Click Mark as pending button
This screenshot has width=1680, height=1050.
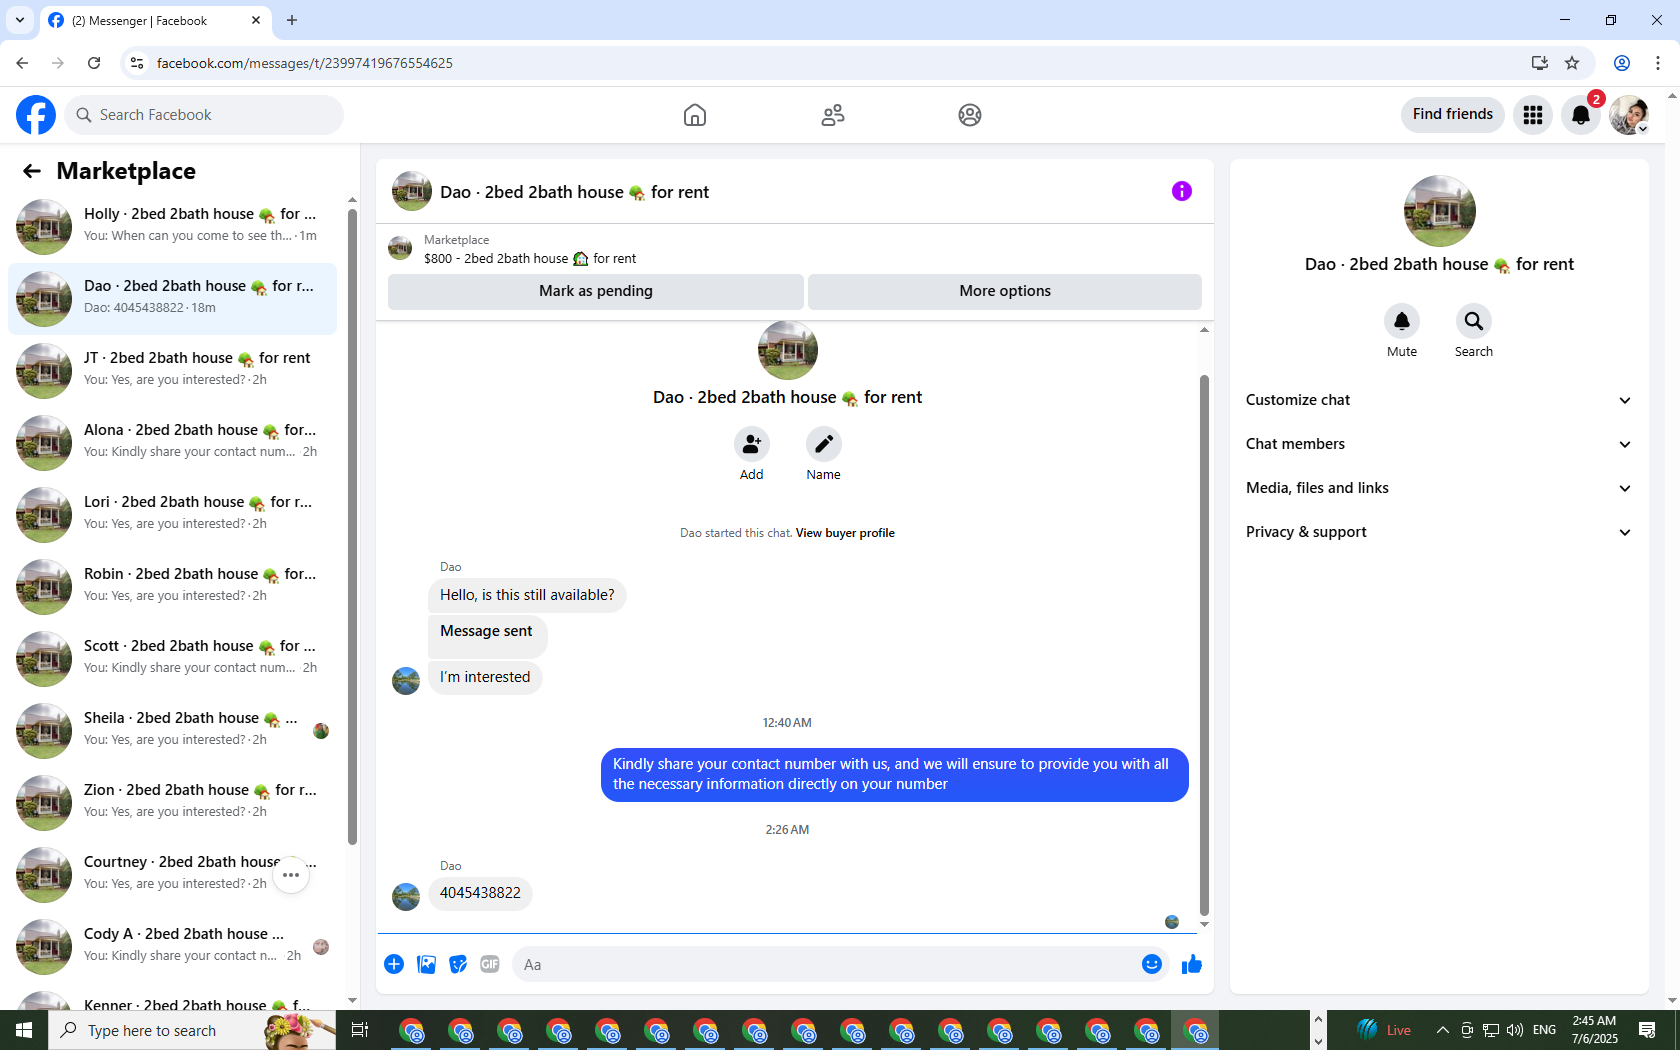(596, 291)
